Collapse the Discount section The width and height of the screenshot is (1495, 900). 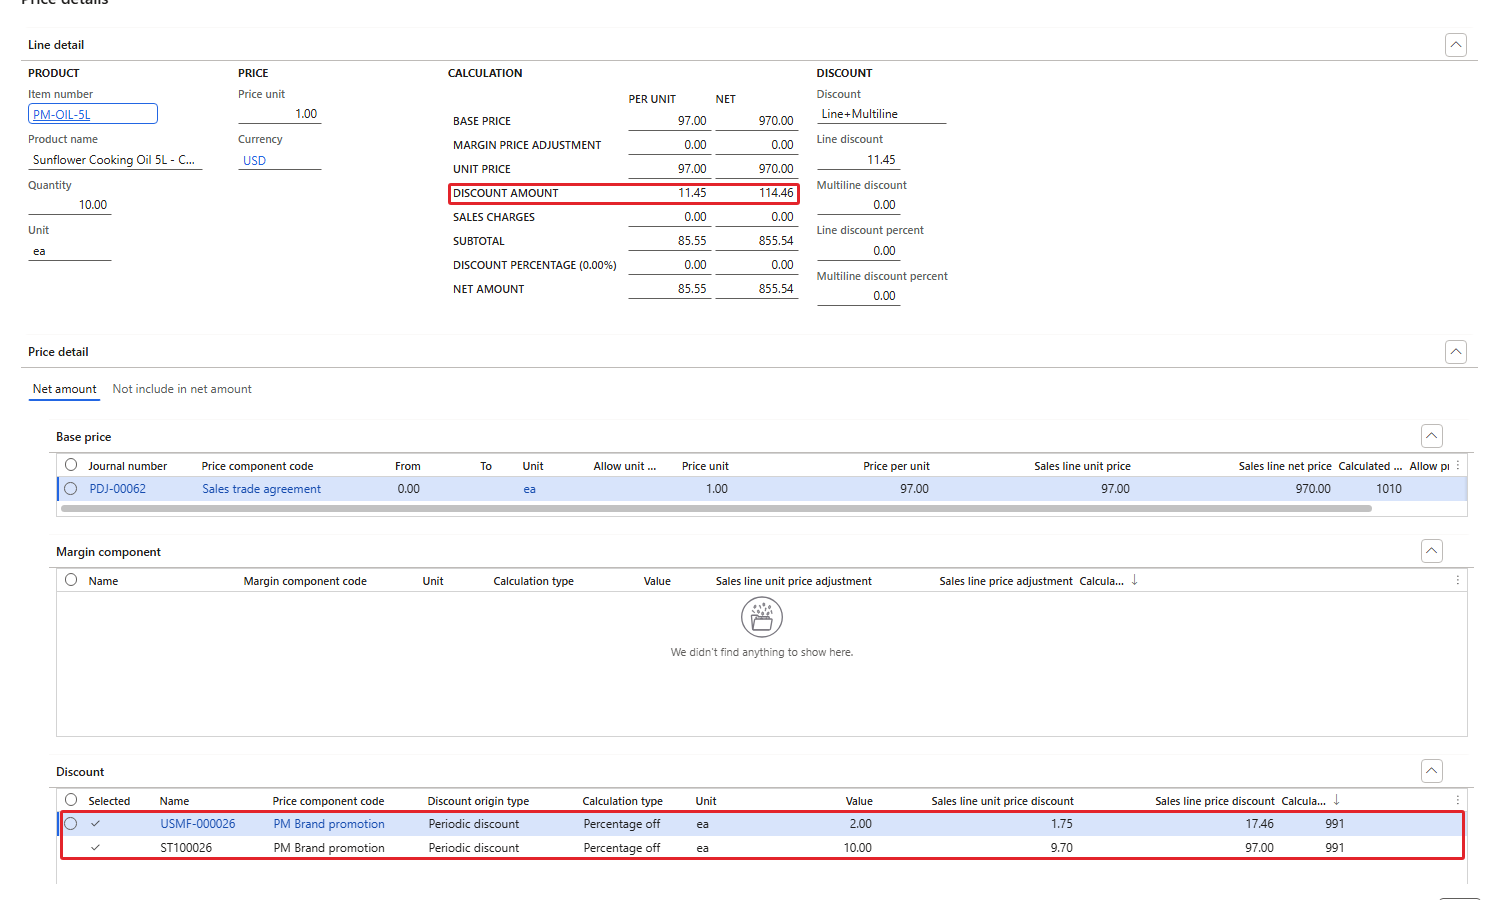pyautogui.click(x=1432, y=771)
